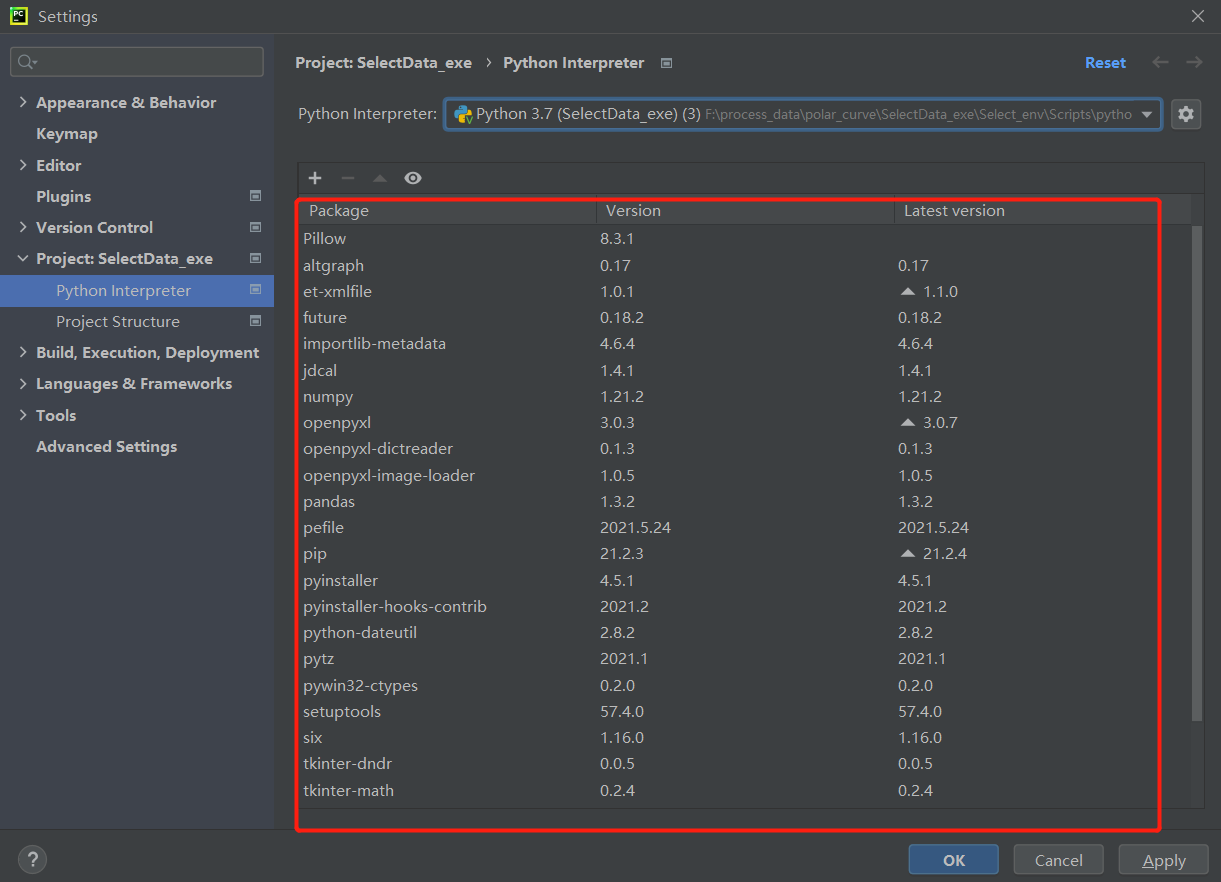Click project-level icon beside Plugins
Viewport: 1221px width, 882px height.
[255, 196]
